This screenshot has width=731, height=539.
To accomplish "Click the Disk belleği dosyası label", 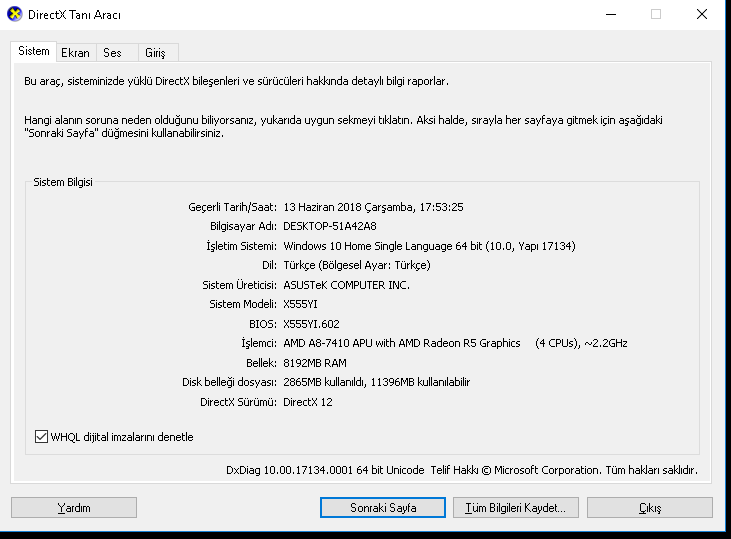I will [229, 382].
